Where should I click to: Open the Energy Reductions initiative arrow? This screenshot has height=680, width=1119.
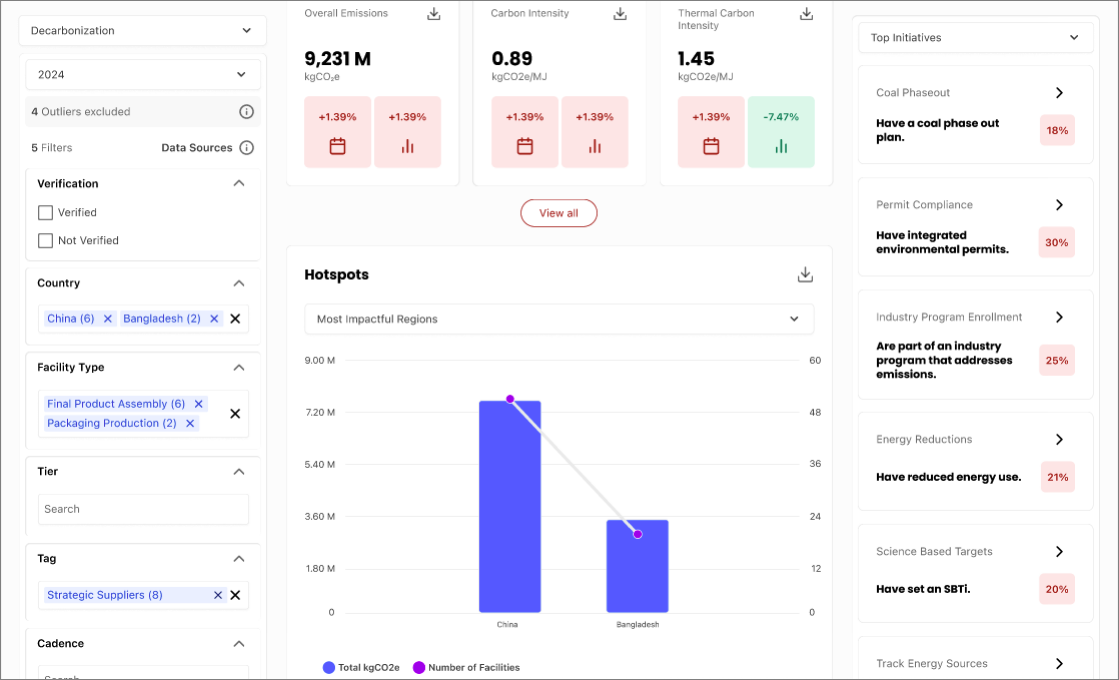pyautogui.click(x=1059, y=440)
